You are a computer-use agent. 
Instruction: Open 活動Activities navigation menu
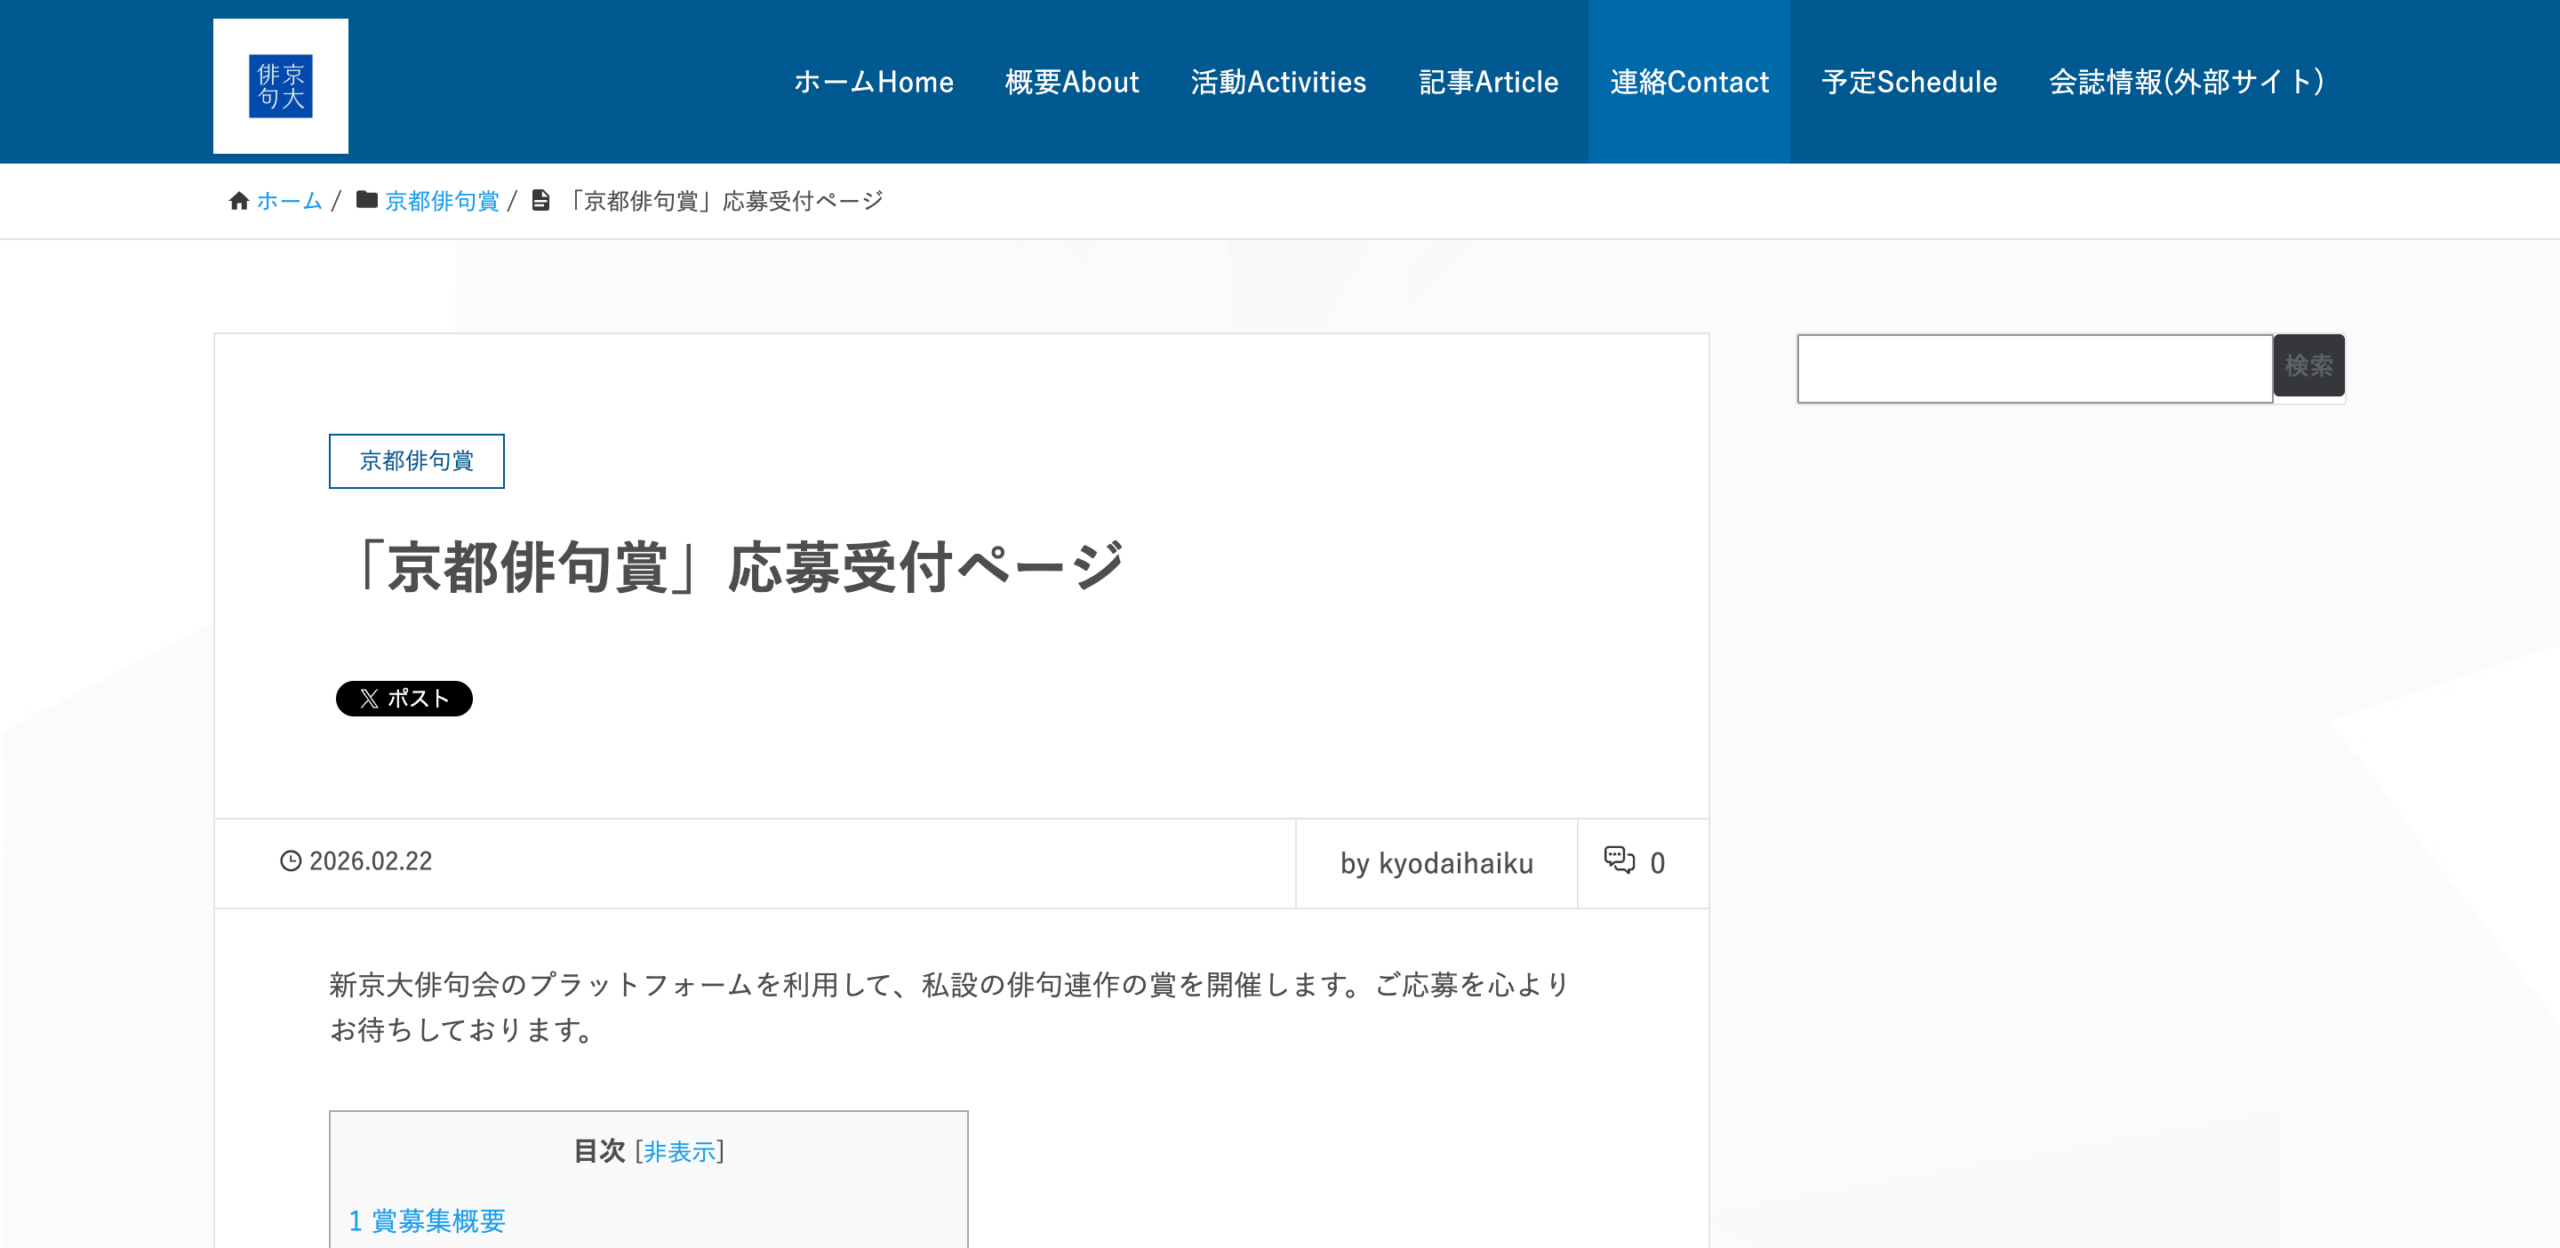point(1278,82)
